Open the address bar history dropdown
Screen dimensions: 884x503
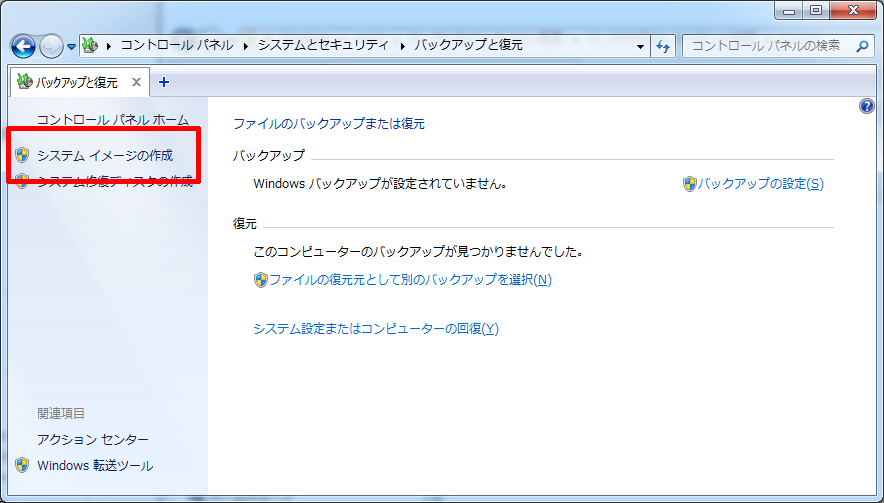pyautogui.click(x=641, y=46)
